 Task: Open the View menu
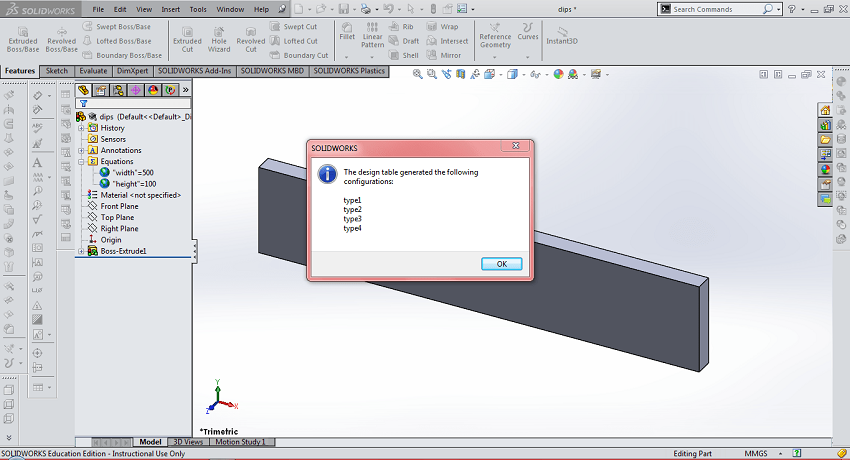click(144, 9)
